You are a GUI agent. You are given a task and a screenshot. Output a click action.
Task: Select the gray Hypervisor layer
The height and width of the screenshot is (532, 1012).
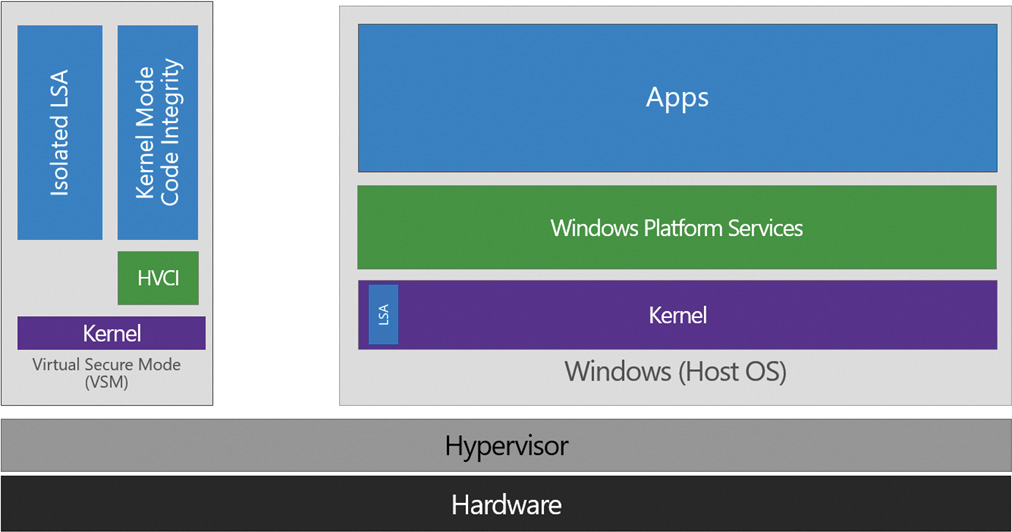(x=506, y=445)
